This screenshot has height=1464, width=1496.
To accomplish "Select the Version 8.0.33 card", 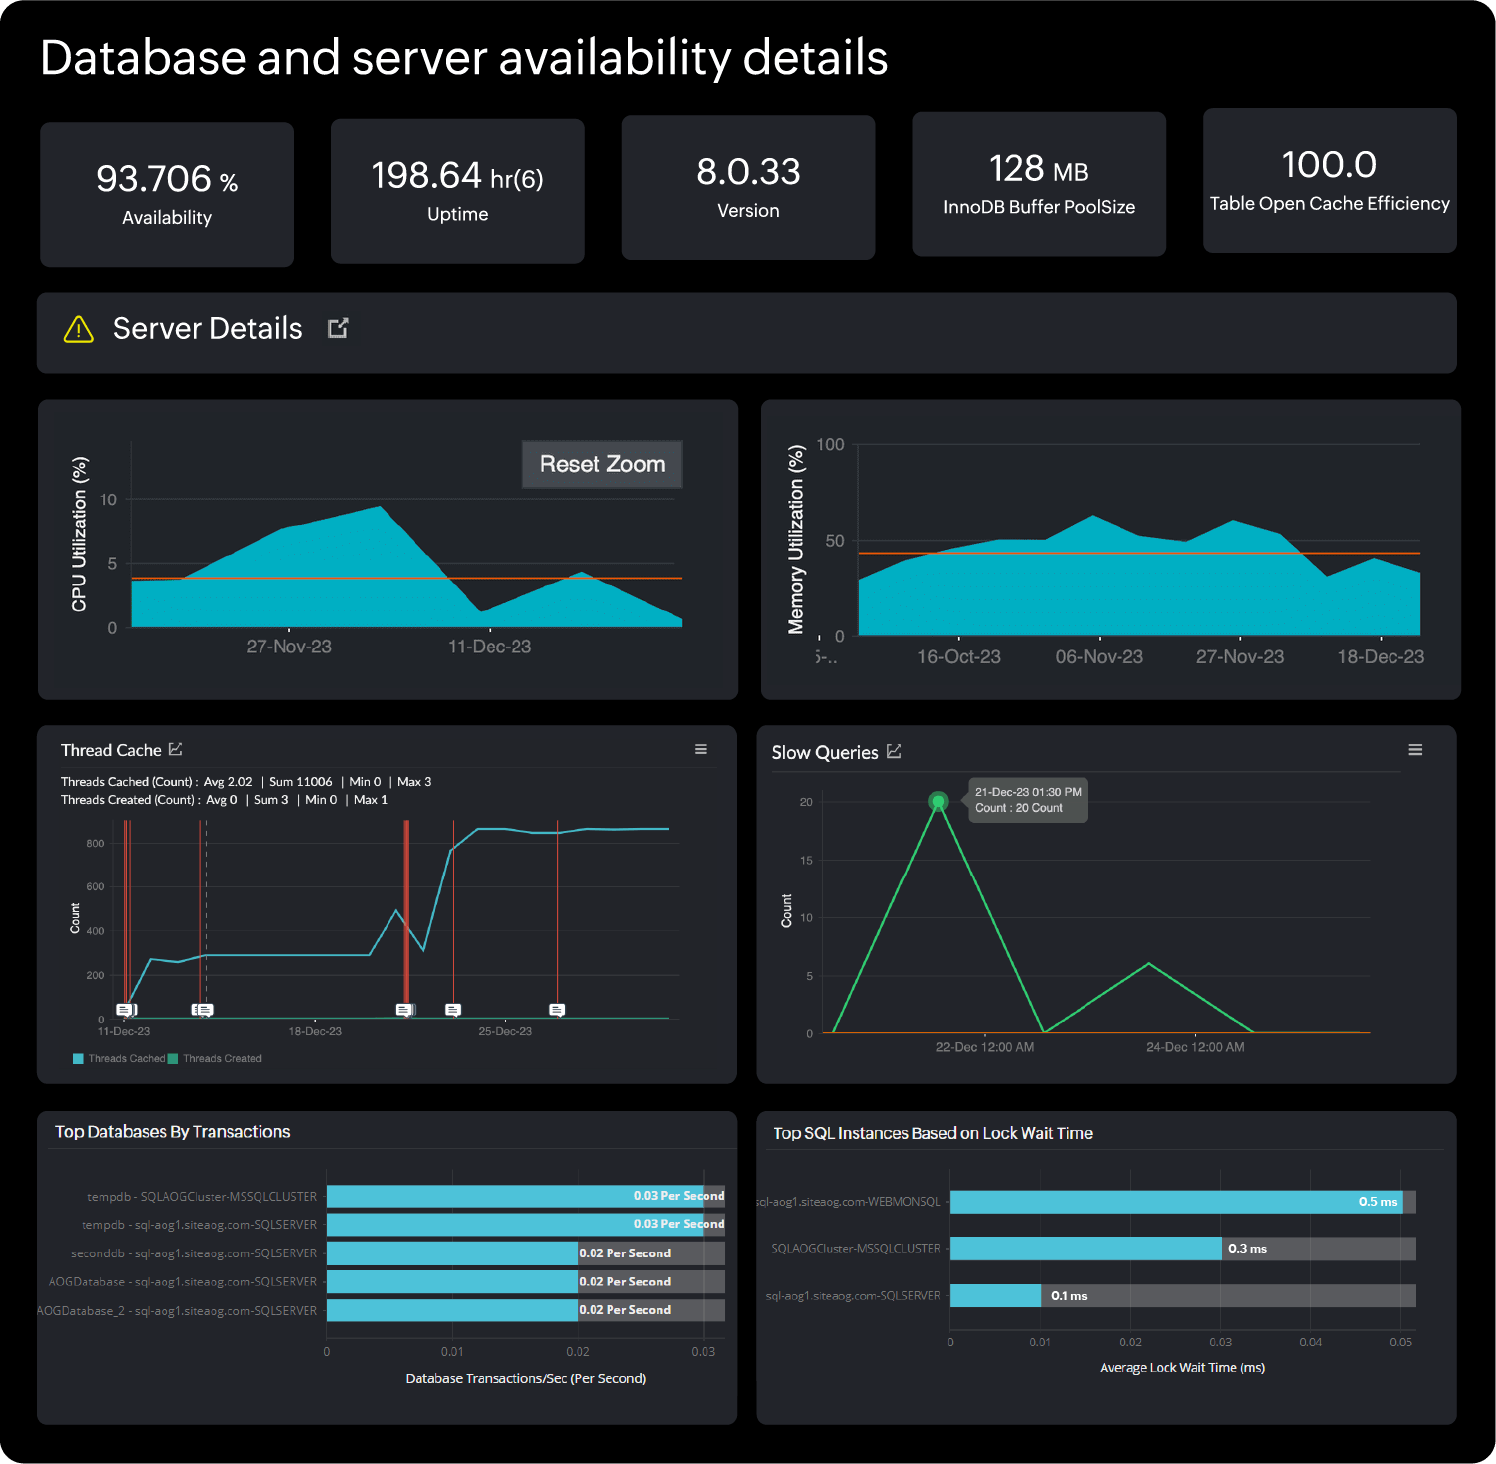I will point(748,188).
